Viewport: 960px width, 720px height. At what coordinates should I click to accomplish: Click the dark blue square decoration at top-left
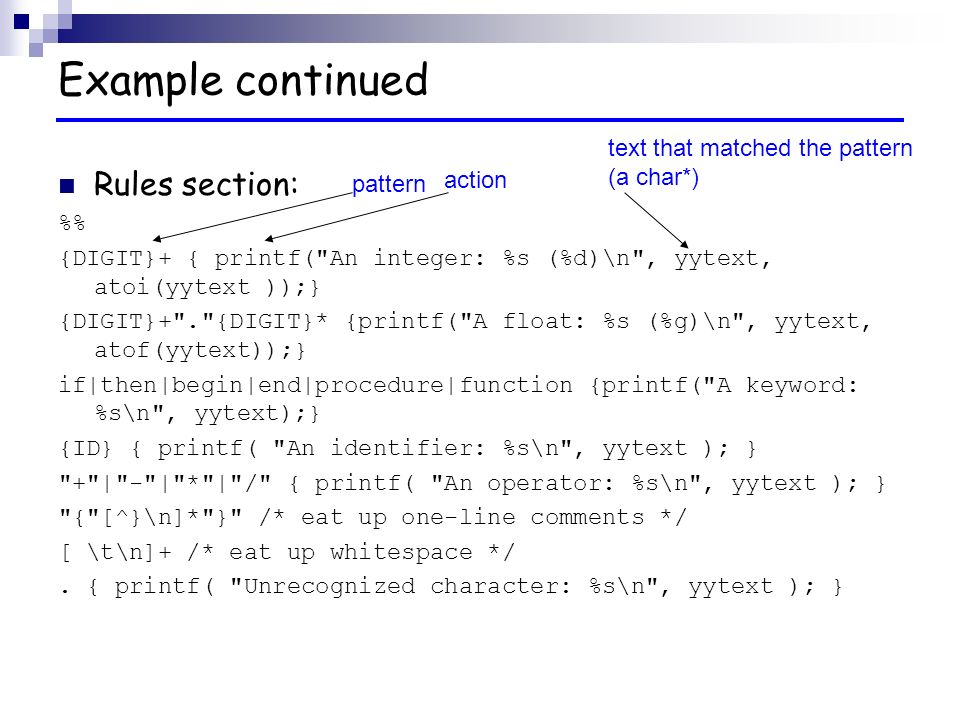(21, 21)
